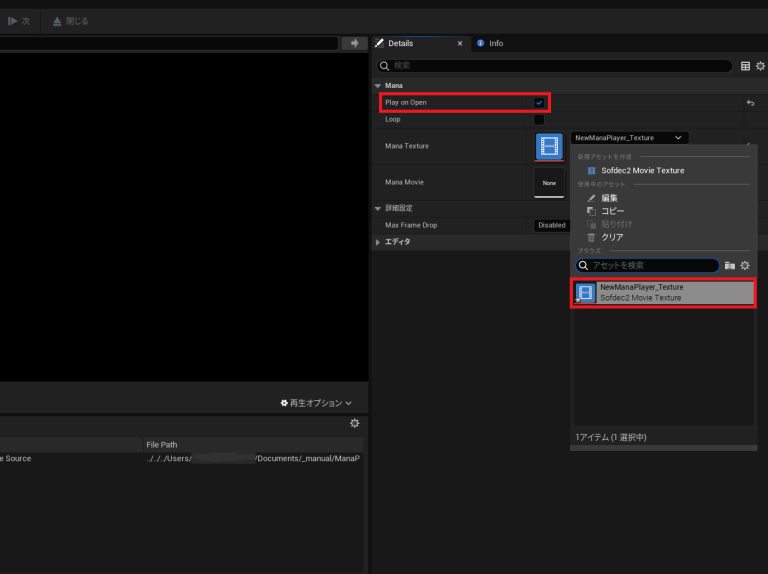This screenshot has width=768, height=574.
Task: Close the Details tab with its X
Action: (460, 44)
